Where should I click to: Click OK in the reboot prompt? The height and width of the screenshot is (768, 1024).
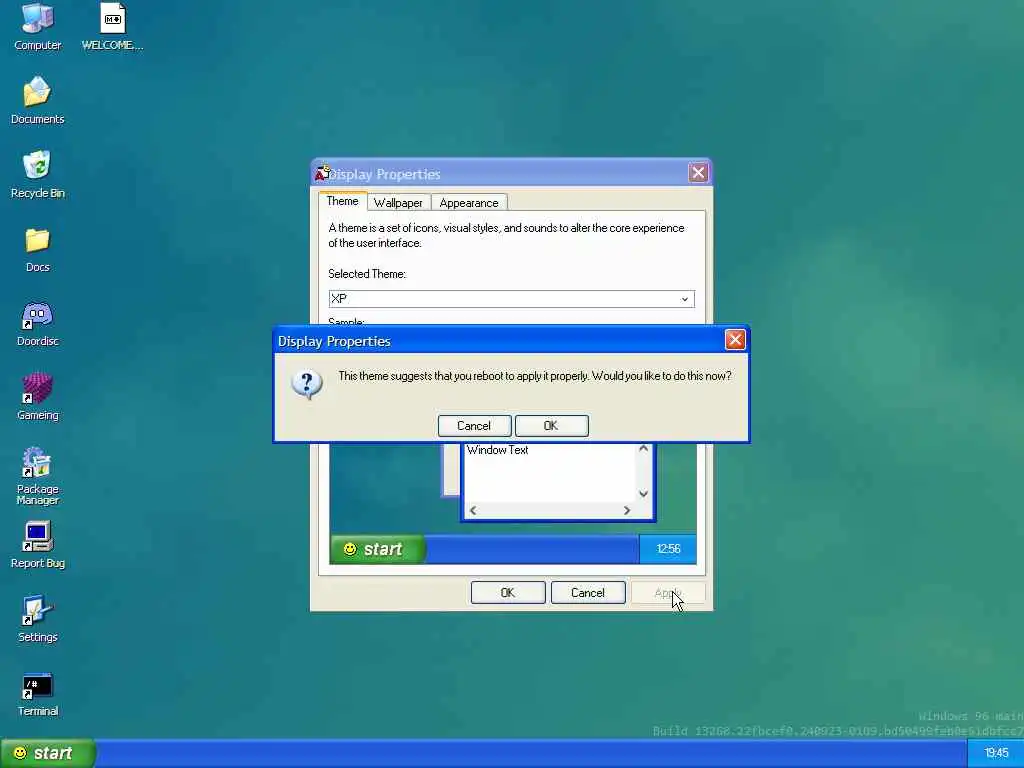pos(551,426)
